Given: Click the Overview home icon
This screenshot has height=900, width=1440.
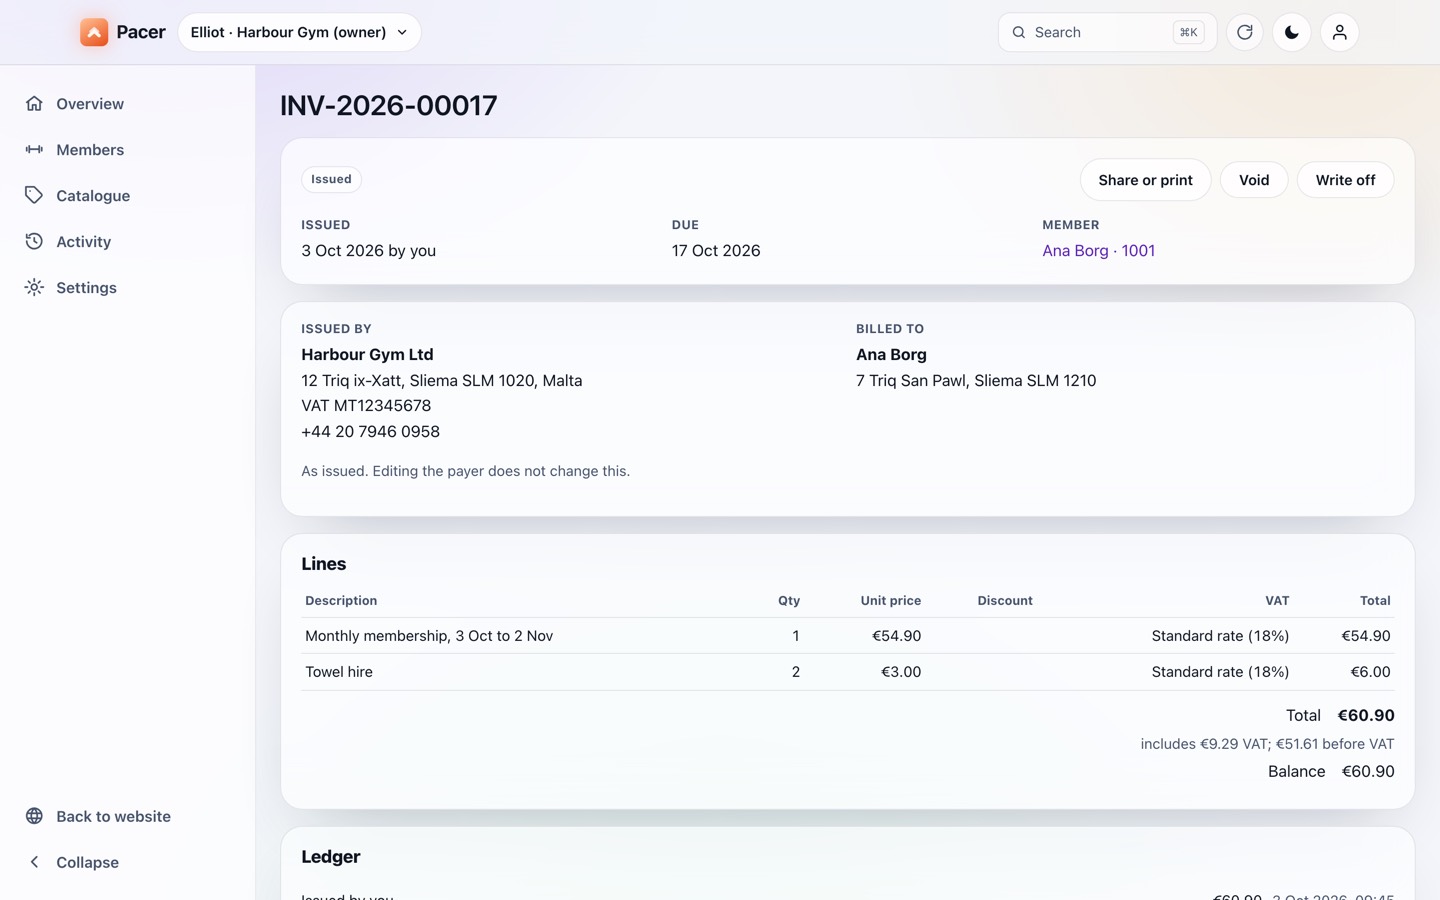Looking at the screenshot, I should tap(34, 103).
